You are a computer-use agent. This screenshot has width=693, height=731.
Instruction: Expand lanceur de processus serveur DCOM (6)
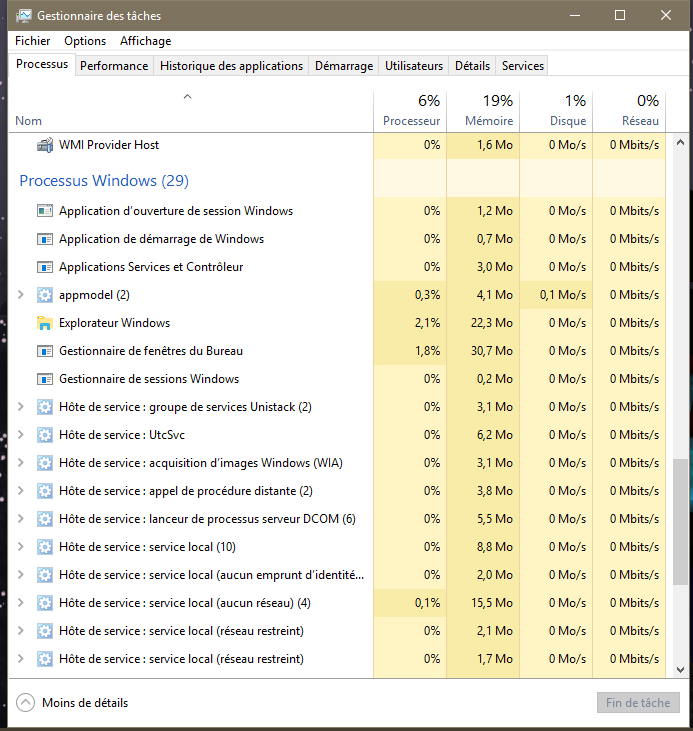(21, 518)
